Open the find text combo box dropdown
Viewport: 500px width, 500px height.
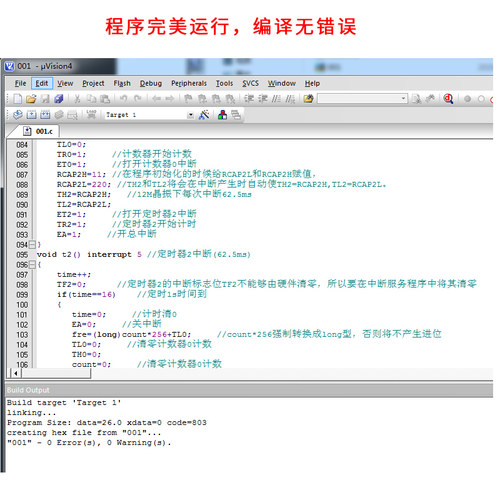(403, 99)
